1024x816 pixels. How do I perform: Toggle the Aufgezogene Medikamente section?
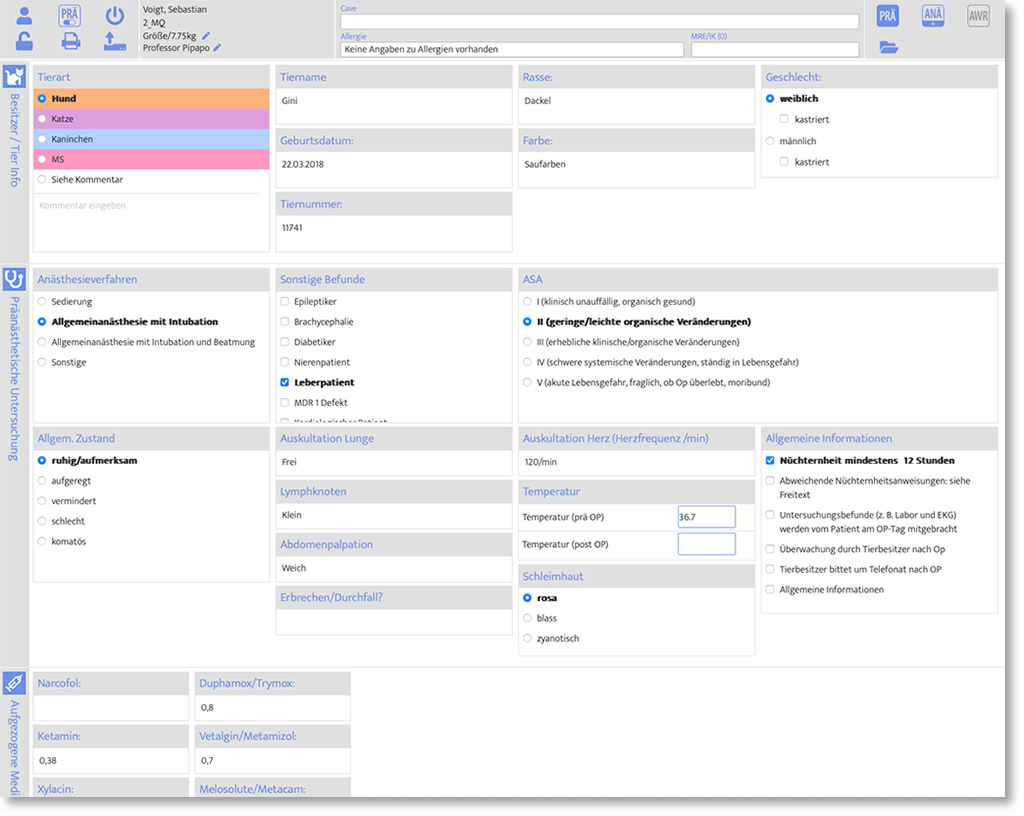[x=14, y=684]
